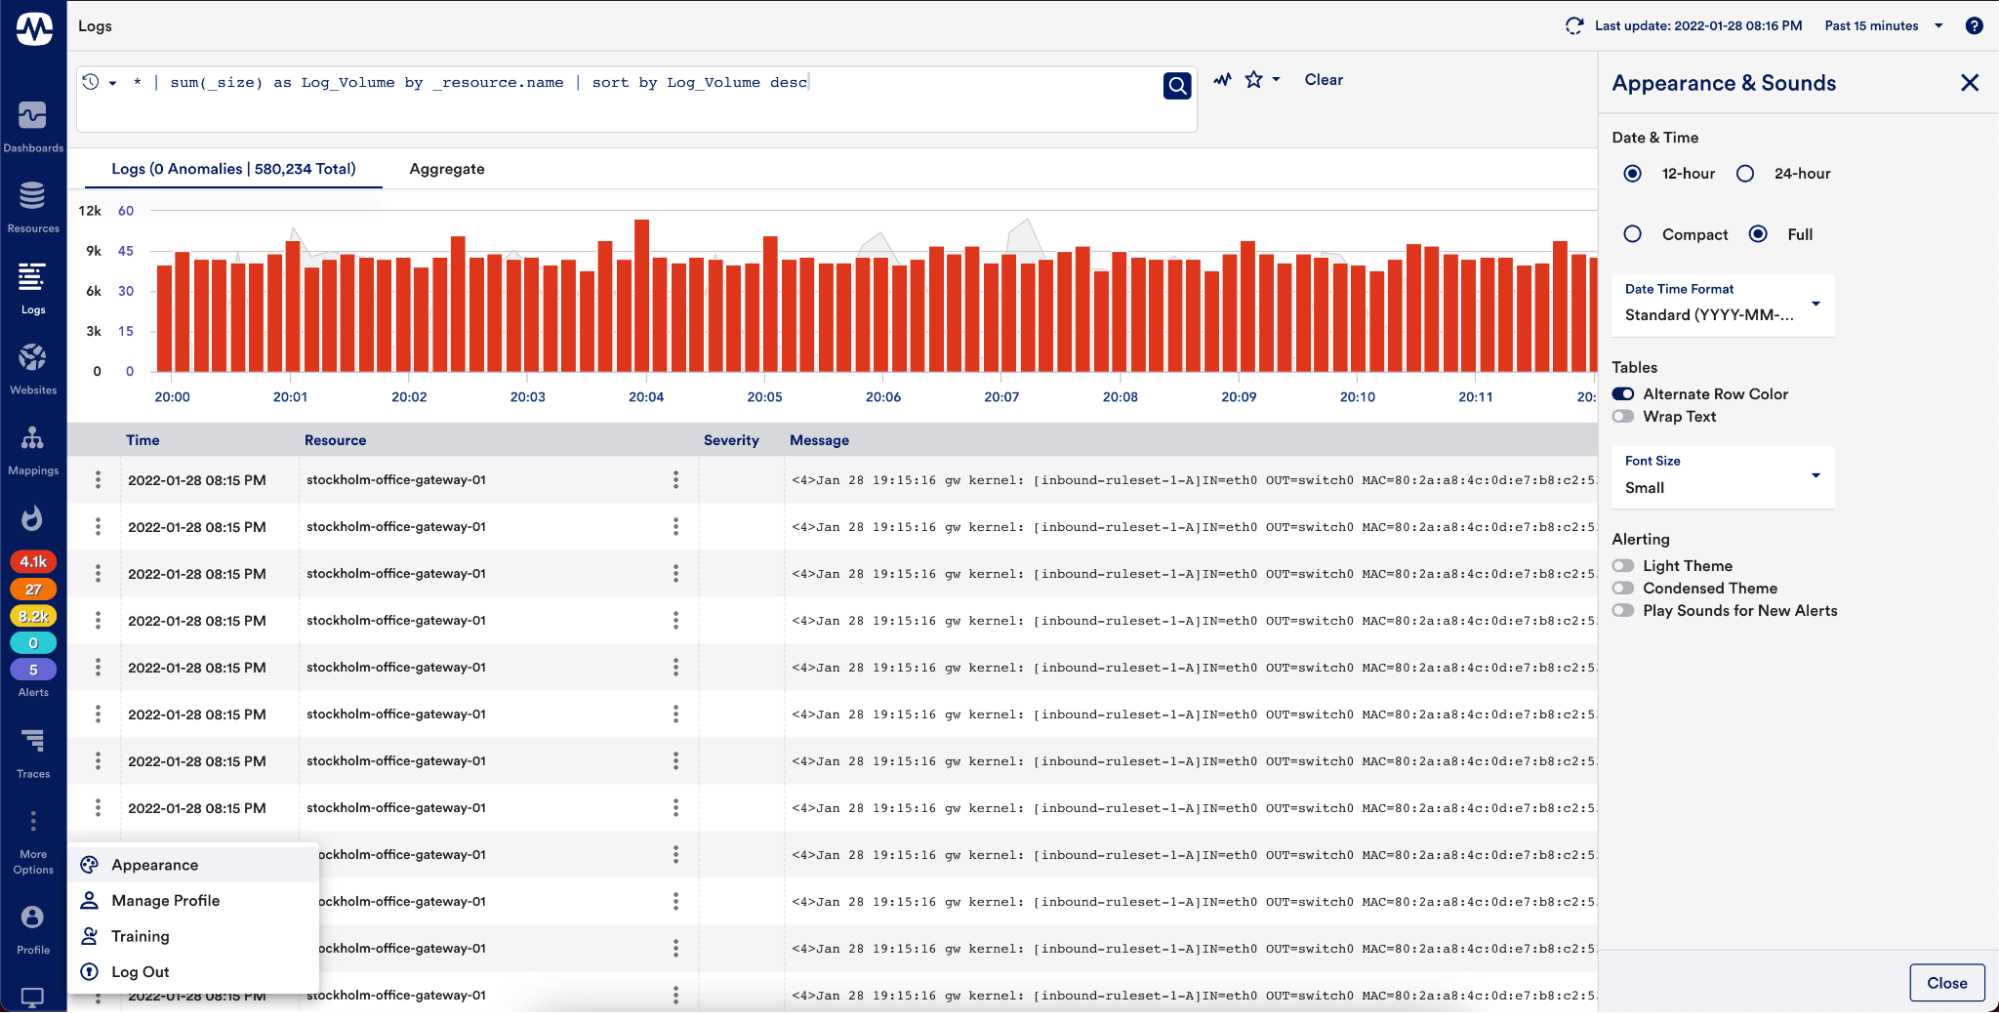The width and height of the screenshot is (1999, 1013).
Task: Click the yellow 8.2k warning alerts badge
Action: [33, 616]
